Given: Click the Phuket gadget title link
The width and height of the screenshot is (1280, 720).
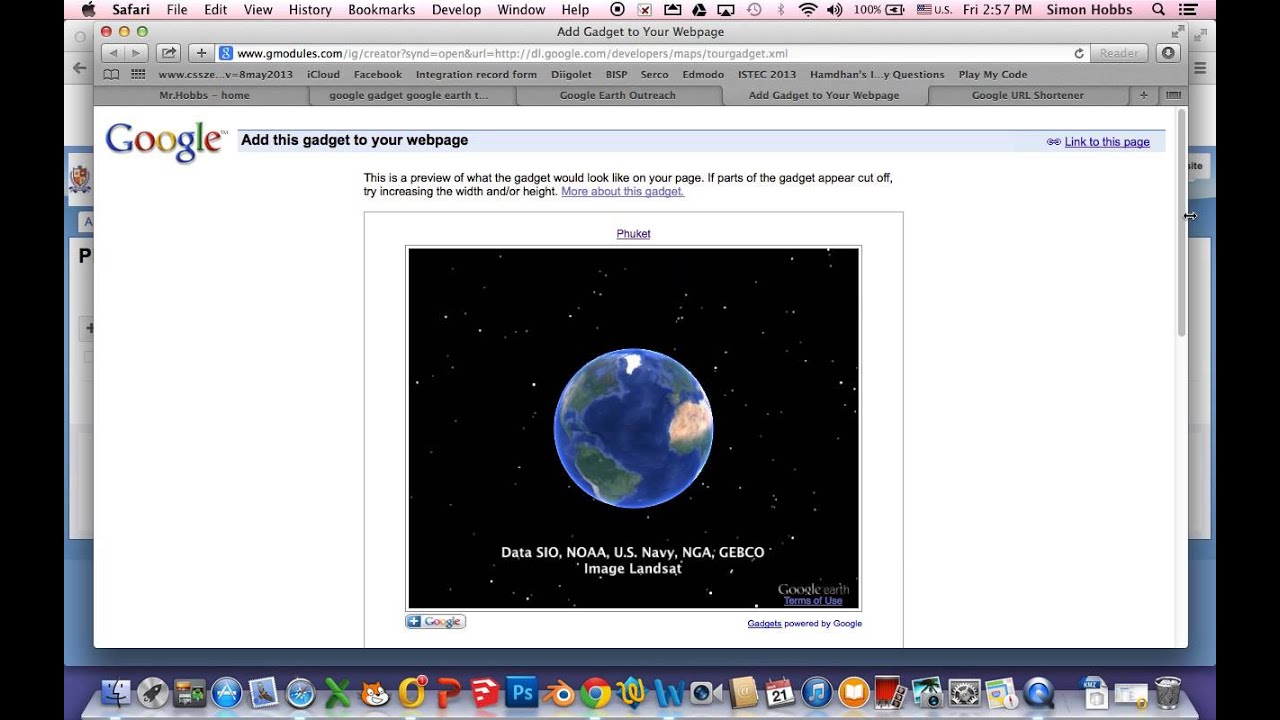Looking at the screenshot, I should click(x=633, y=233).
